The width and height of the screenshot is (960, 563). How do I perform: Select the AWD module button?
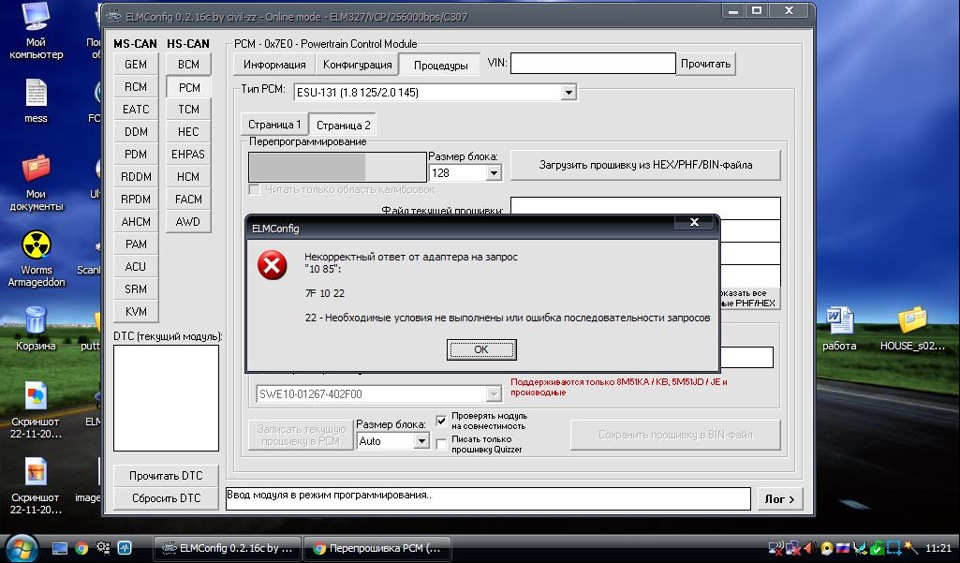tap(189, 222)
